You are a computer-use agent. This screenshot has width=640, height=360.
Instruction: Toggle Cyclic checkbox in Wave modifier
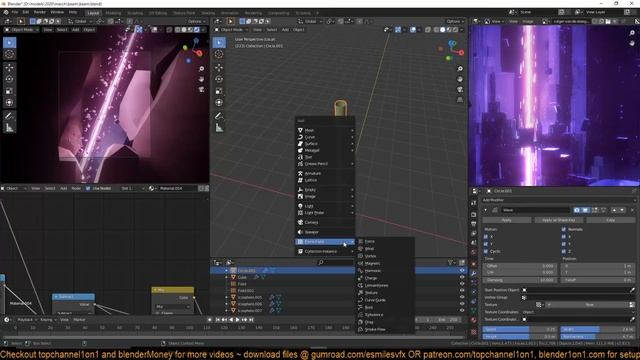486,251
